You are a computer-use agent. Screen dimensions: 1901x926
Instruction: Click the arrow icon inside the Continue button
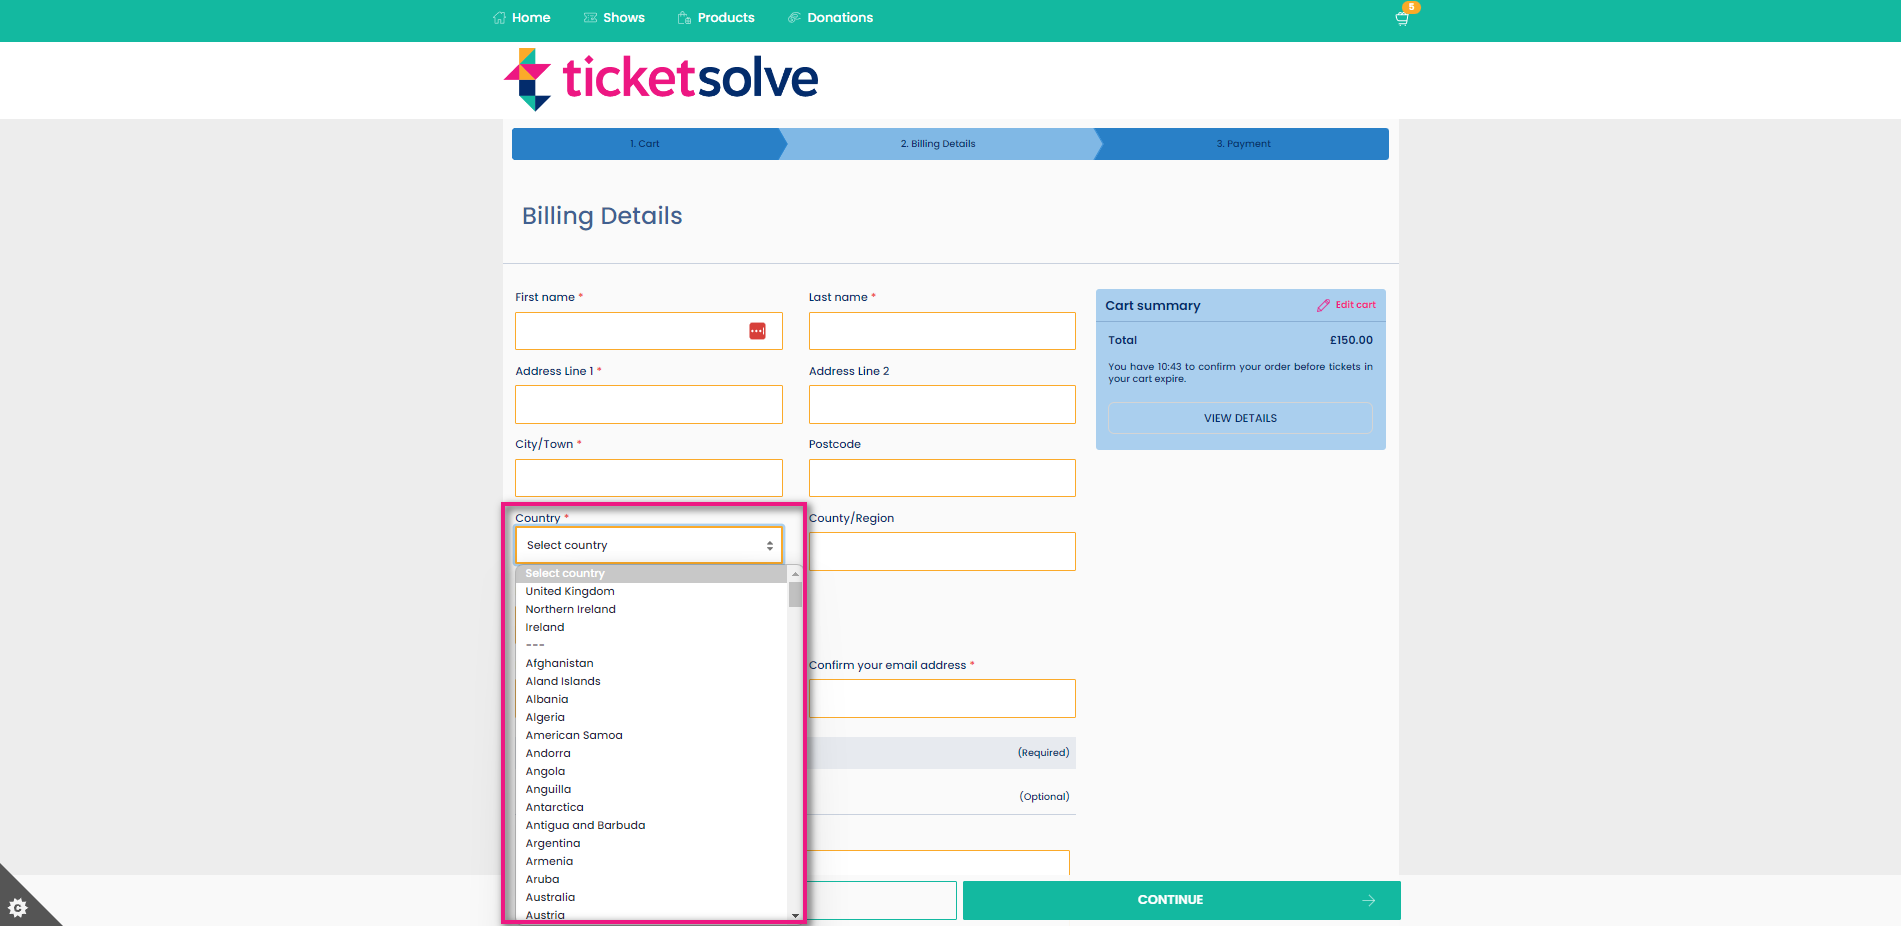click(x=1369, y=899)
